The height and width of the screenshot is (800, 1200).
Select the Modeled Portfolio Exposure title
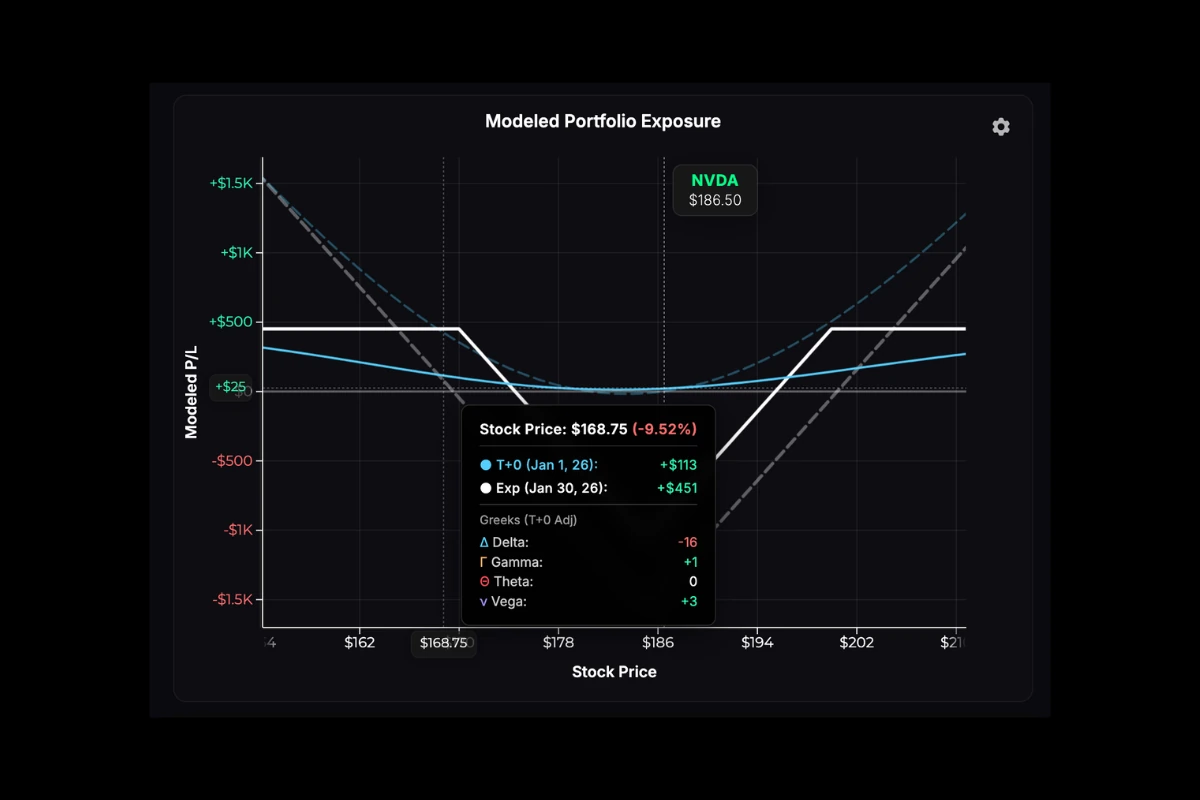click(602, 121)
